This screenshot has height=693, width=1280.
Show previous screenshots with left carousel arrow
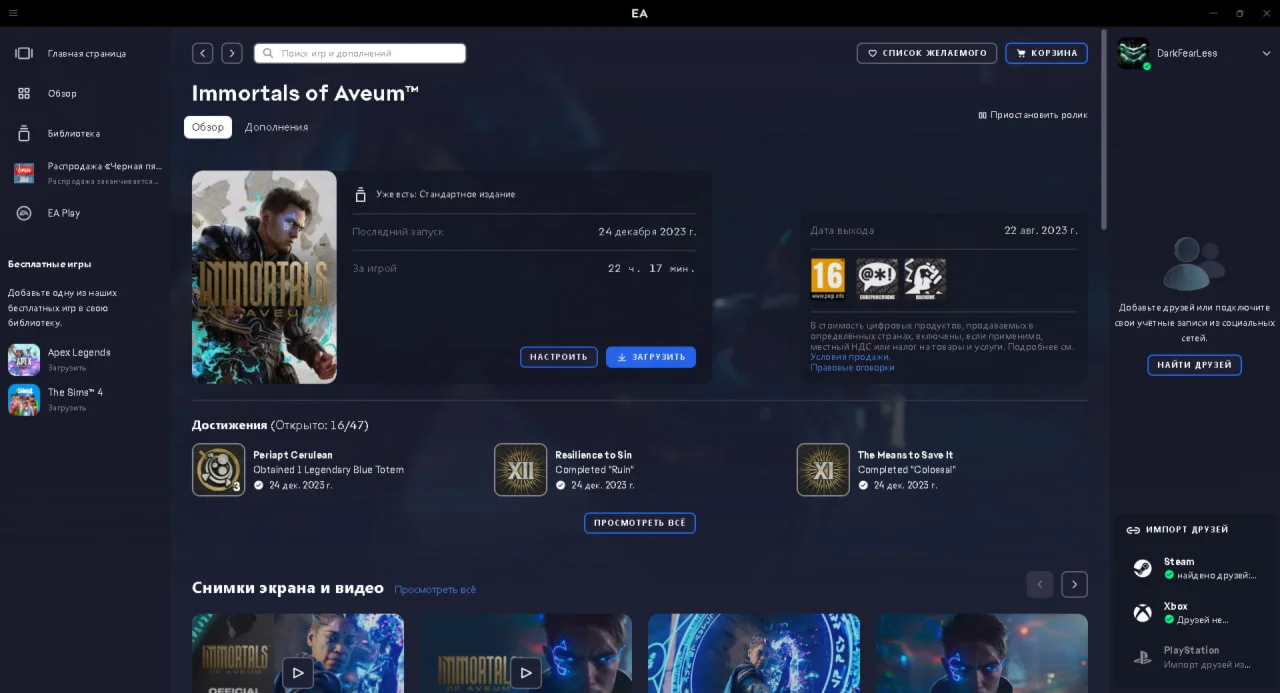(x=1040, y=584)
